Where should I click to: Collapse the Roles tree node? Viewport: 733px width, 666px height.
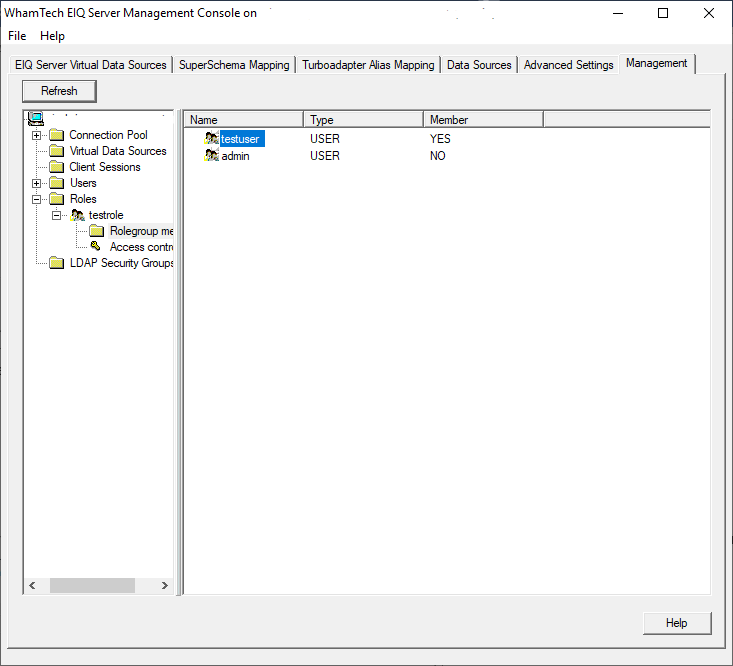point(37,199)
